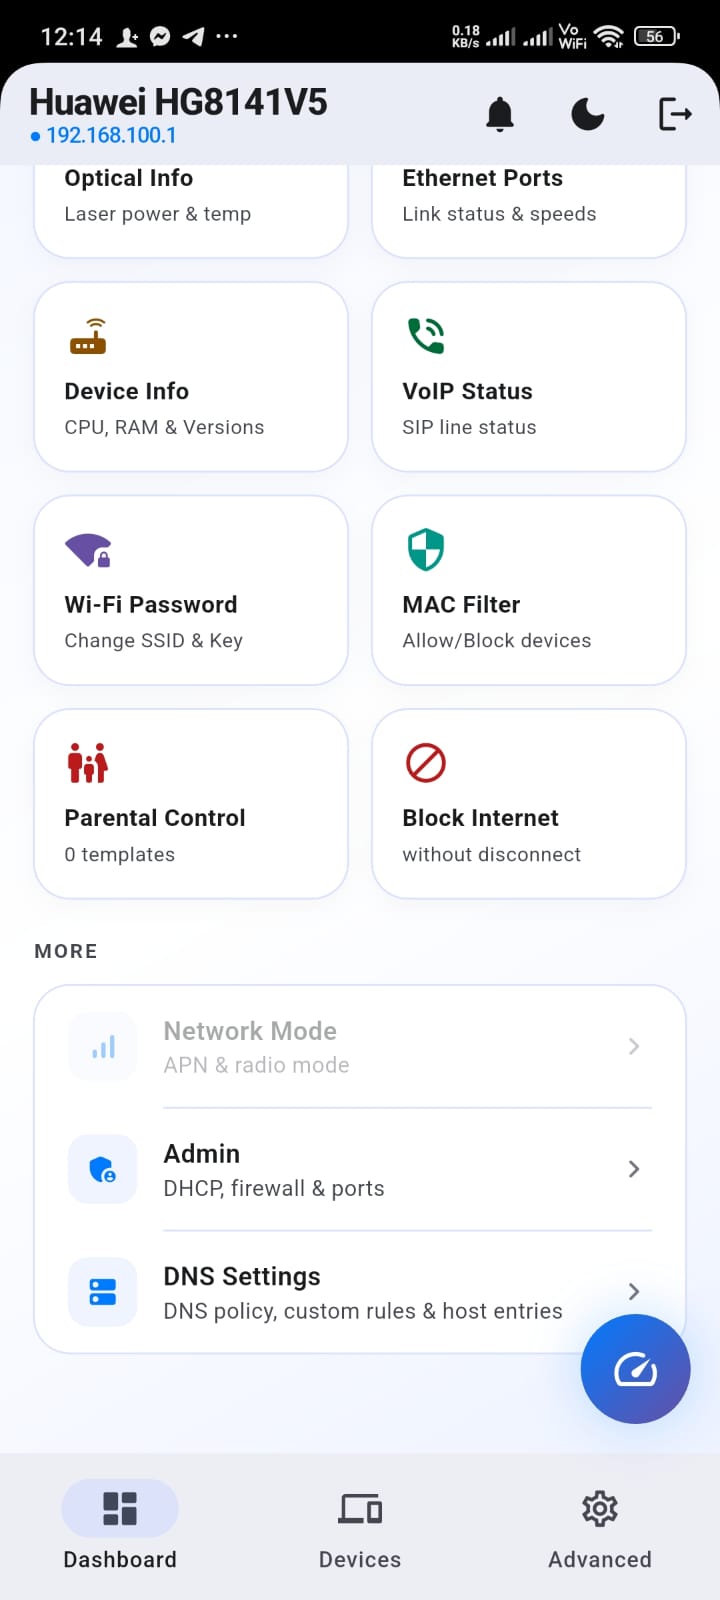Tap the speed test floating button
The height and width of the screenshot is (1600, 720).
tap(636, 1369)
